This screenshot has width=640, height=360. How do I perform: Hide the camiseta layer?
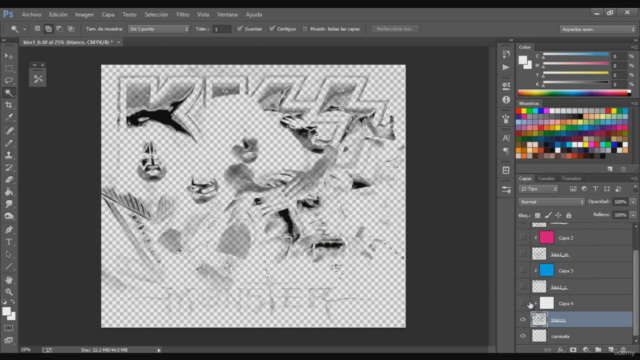(523, 336)
